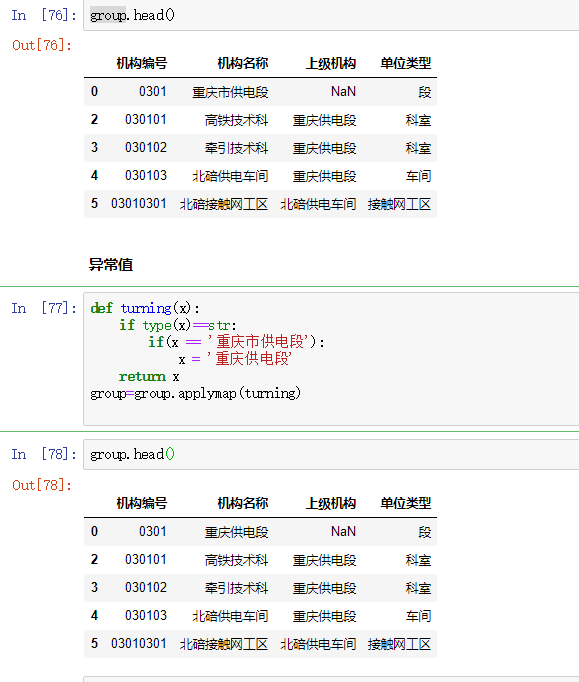Screen dimensions: 579x682
Task: Click cell 0301 in Out[76] table
Action: pyautogui.click(x=153, y=92)
